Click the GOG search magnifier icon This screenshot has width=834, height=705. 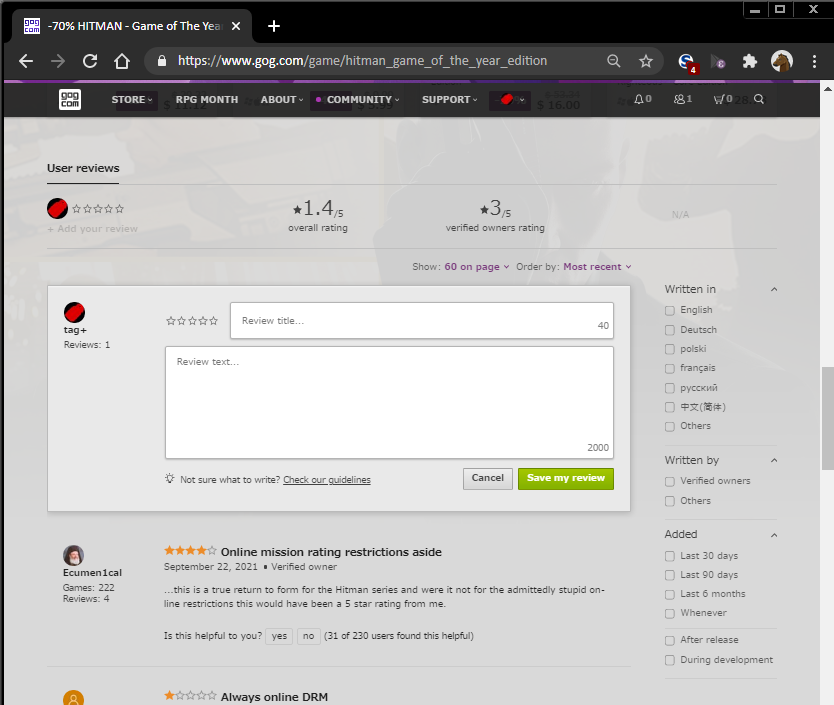click(759, 99)
